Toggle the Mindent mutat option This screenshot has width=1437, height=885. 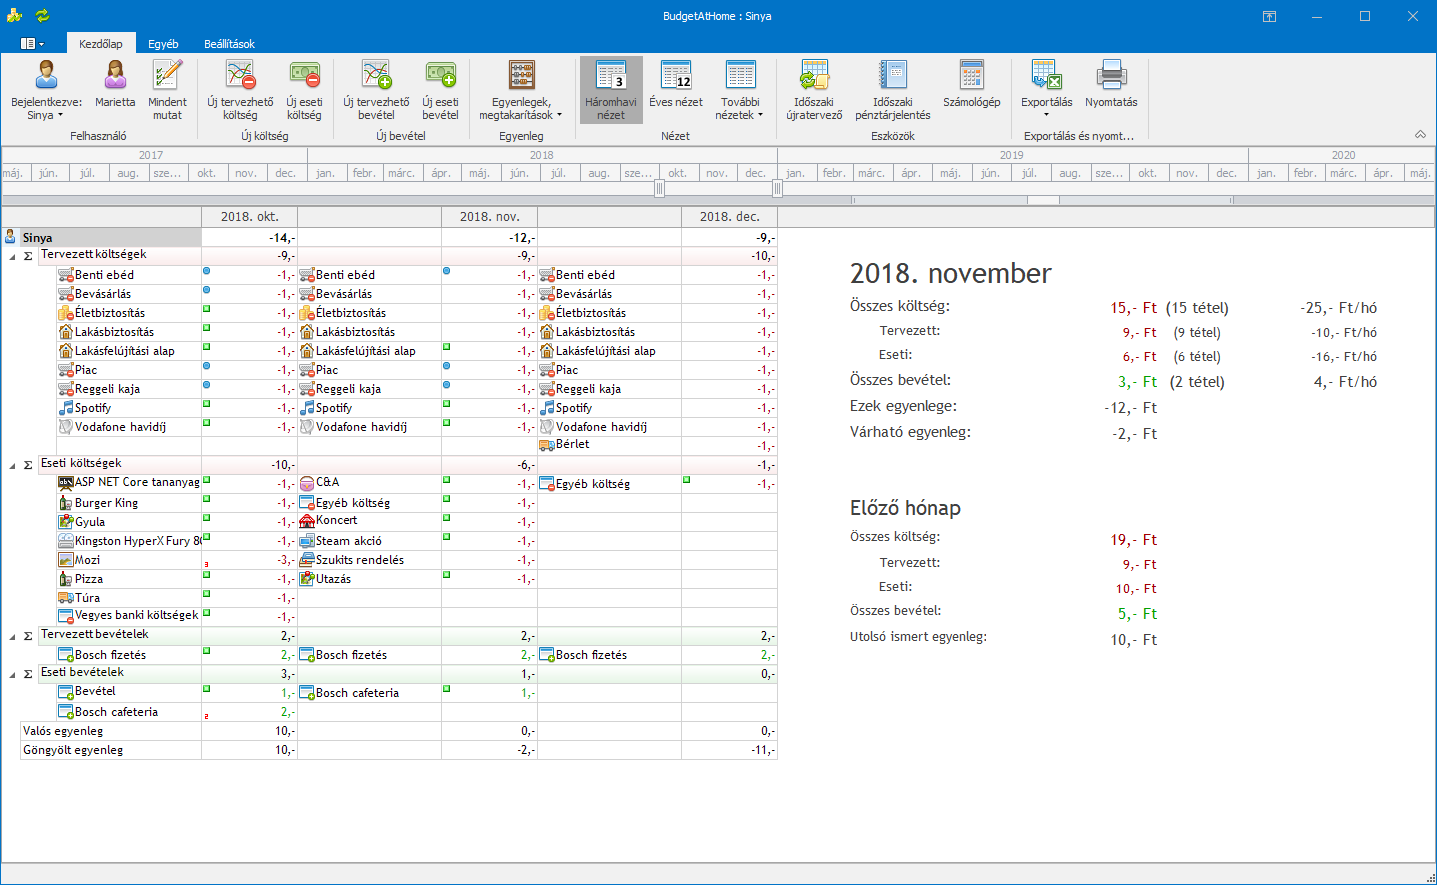point(167,77)
